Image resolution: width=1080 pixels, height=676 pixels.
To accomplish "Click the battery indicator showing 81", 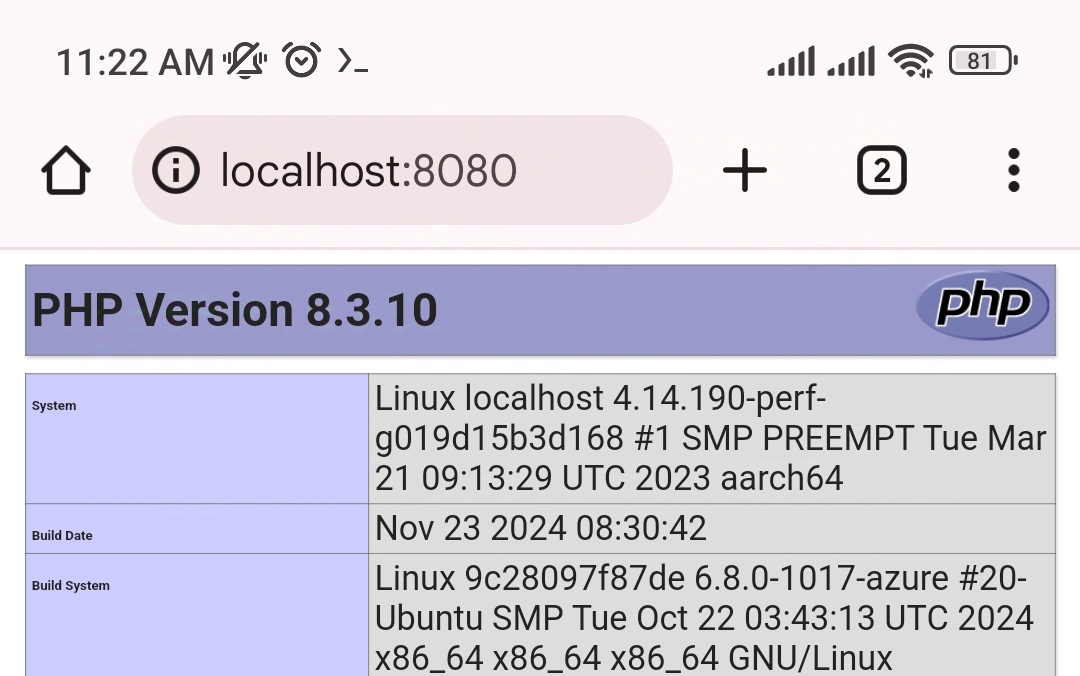I will click(x=981, y=60).
